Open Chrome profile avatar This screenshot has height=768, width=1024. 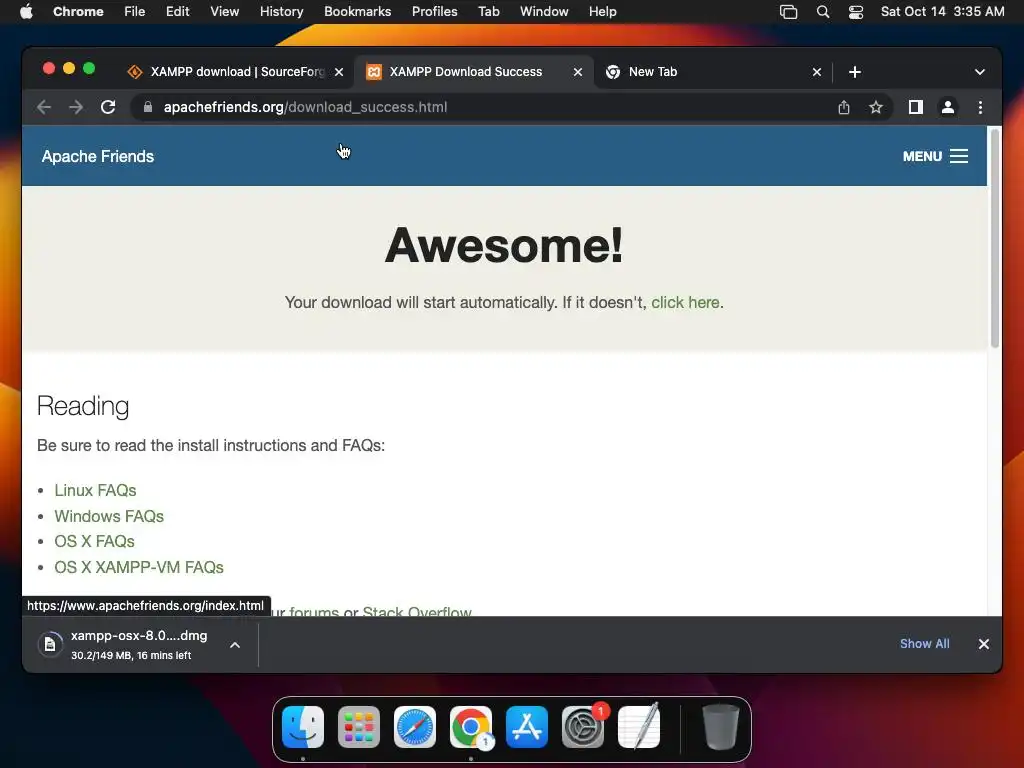[948, 107]
